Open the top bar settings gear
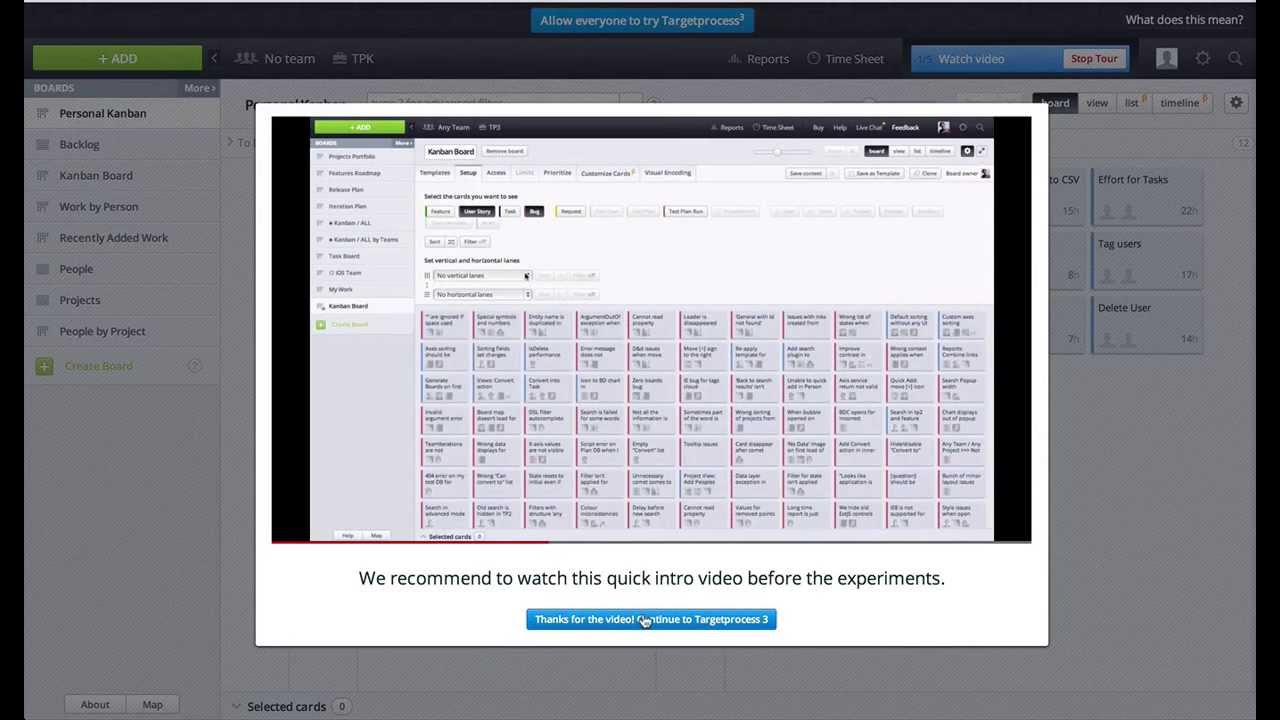Screen dimensions: 1280x720 click(x=1203, y=58)
